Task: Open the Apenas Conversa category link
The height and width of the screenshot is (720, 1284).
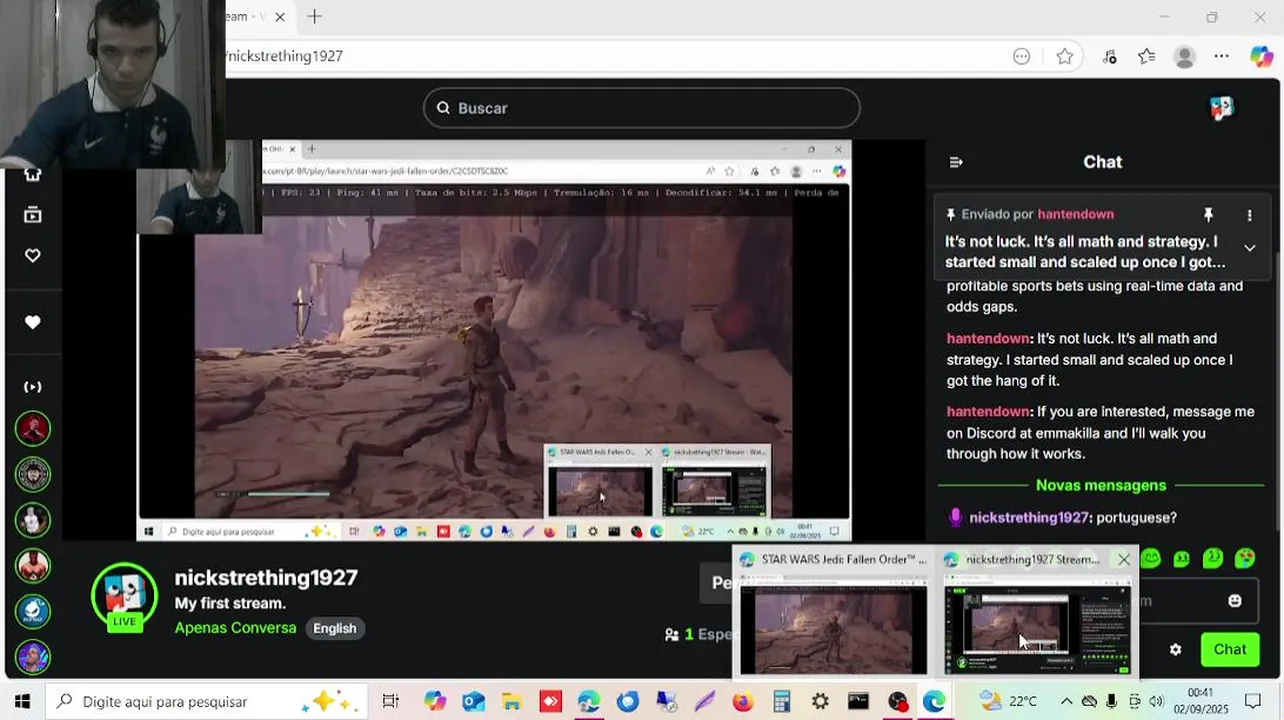Action: [236, 628]
